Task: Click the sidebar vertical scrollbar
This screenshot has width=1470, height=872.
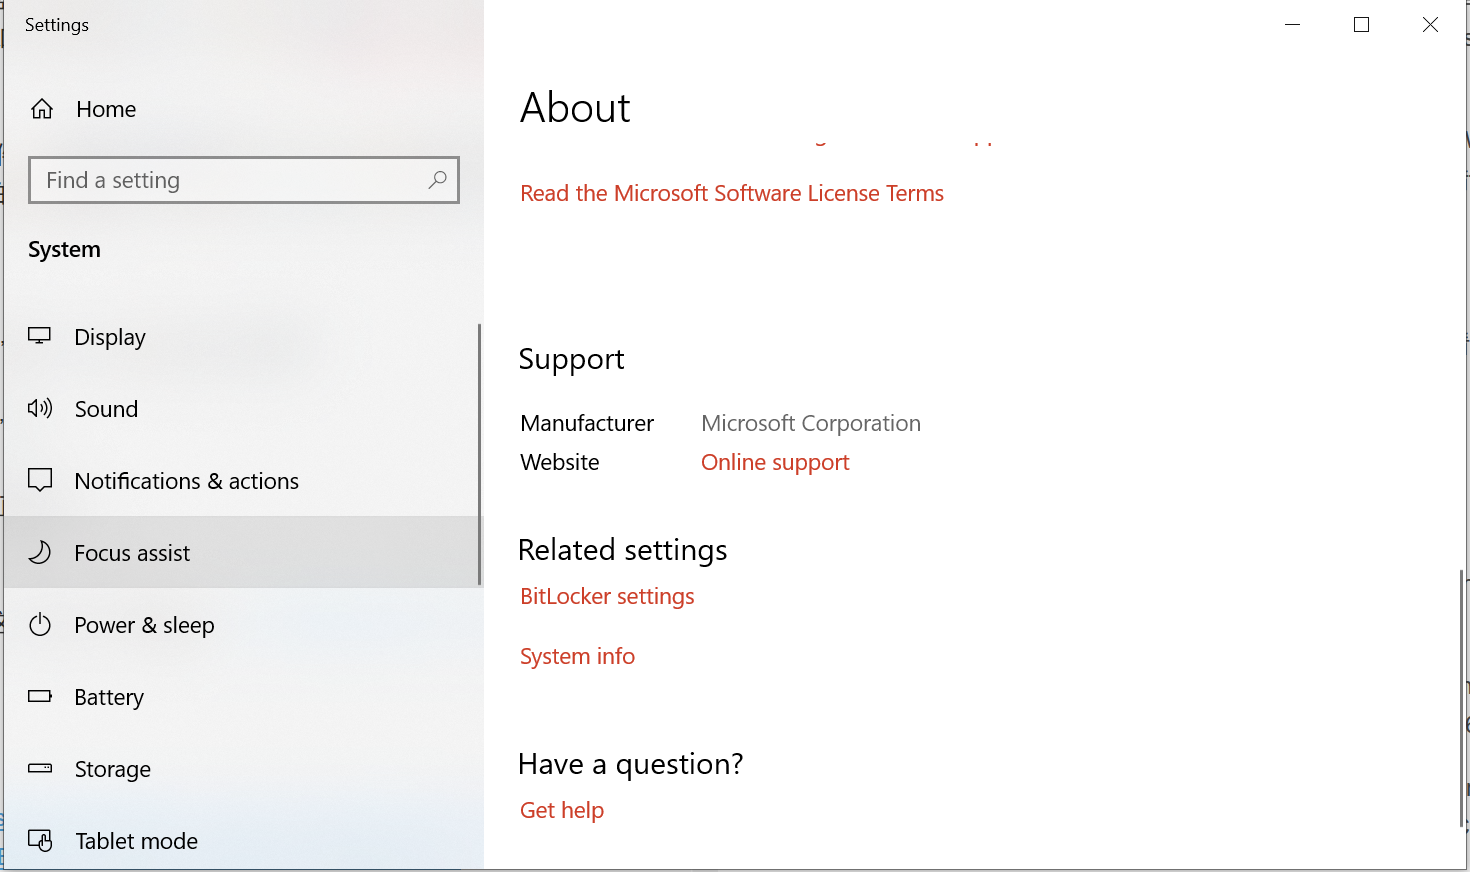Action: point(480,454)
